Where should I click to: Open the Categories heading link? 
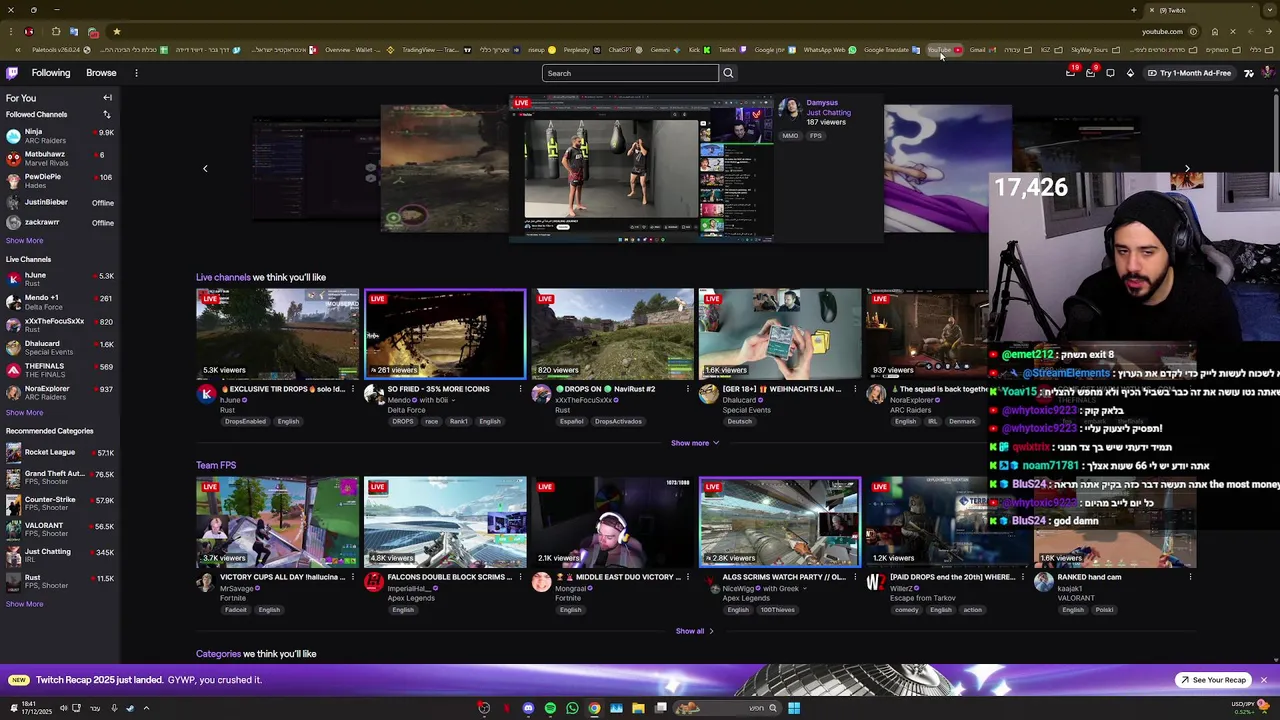click(218, 654)
